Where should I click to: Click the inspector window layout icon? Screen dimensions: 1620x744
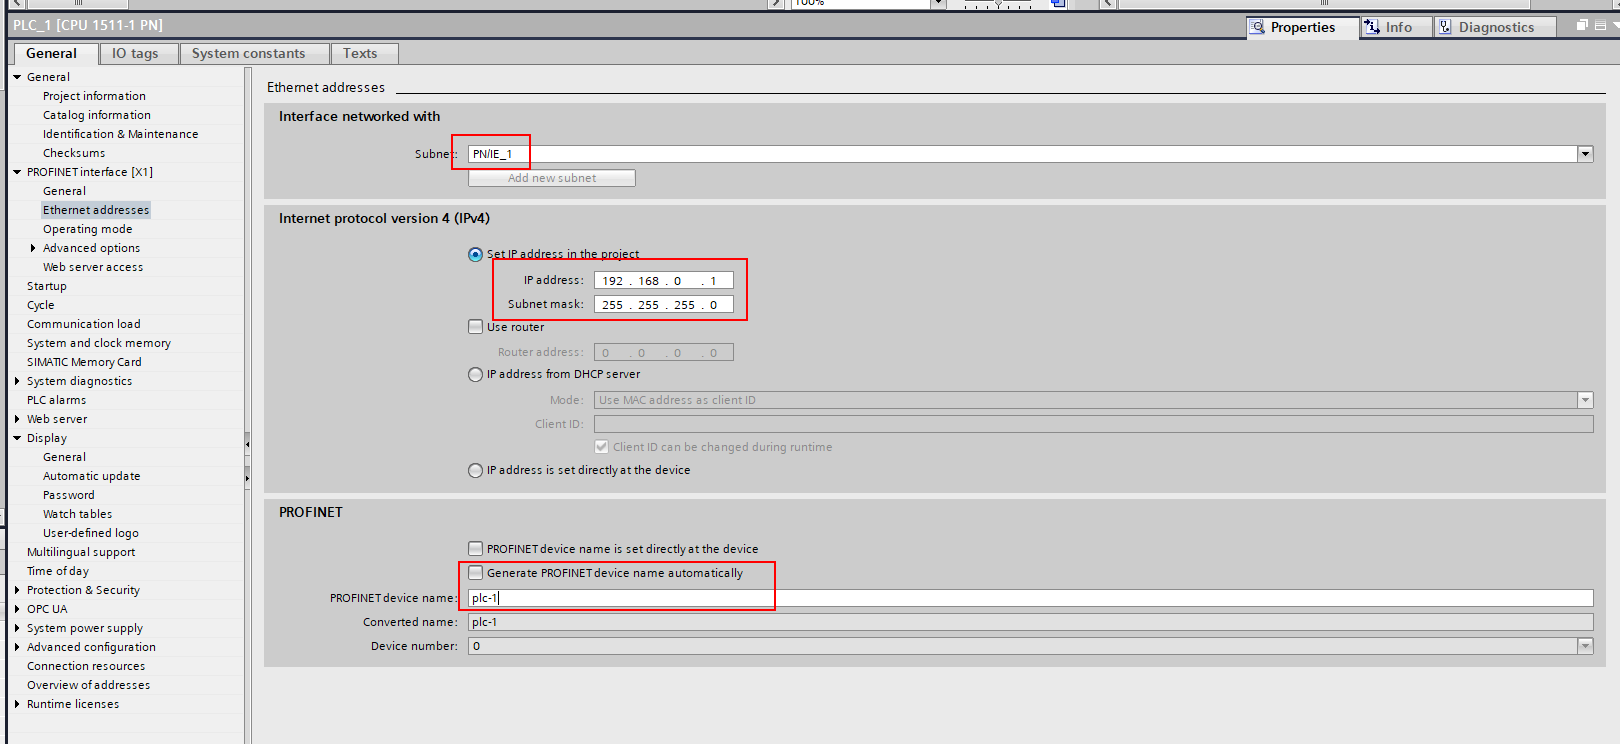(1601, 25)
